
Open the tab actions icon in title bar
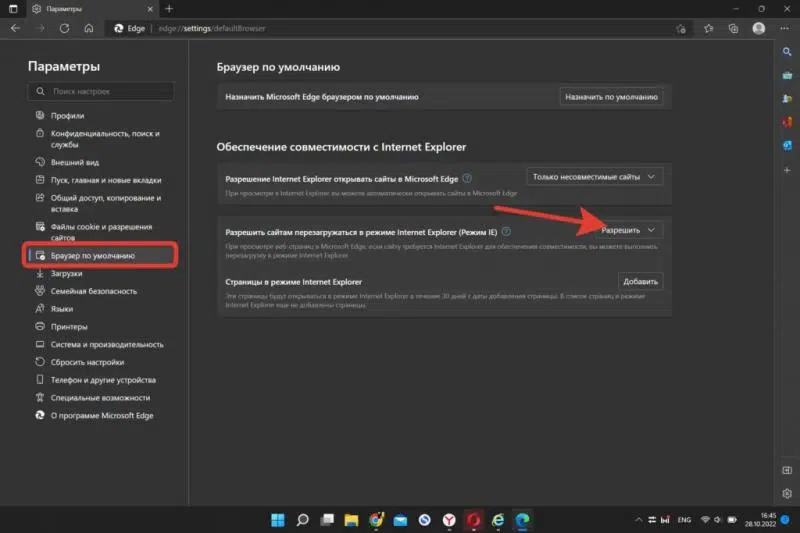coord(13,9)
